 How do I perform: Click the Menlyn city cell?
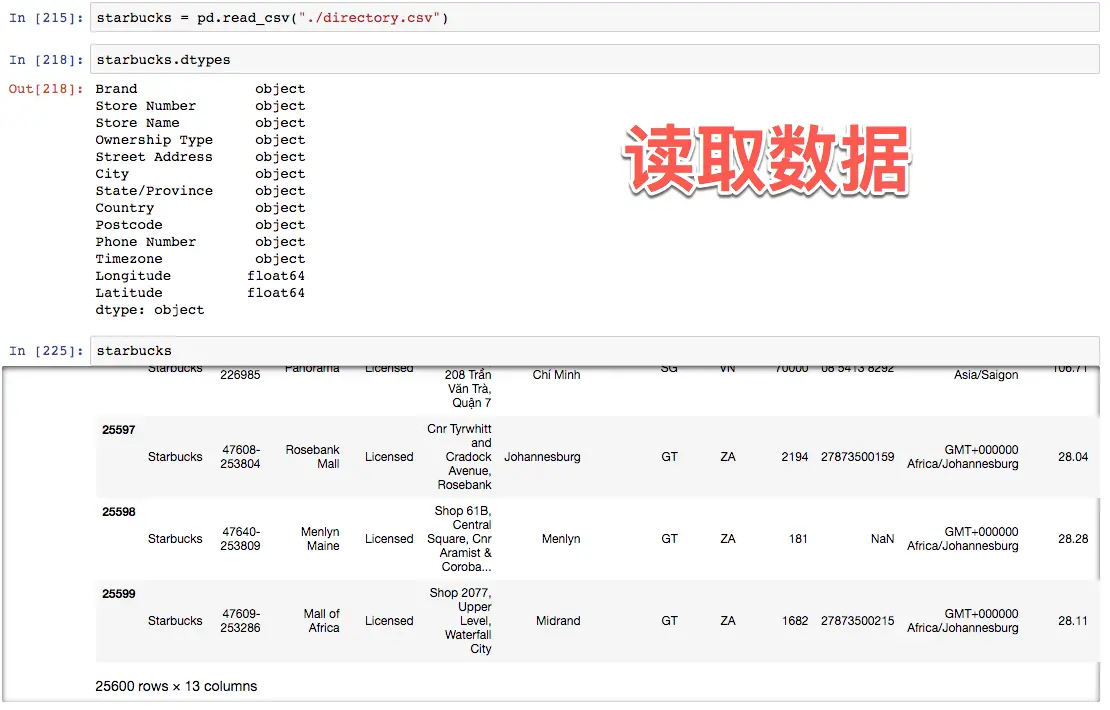[x=561, y=539]
